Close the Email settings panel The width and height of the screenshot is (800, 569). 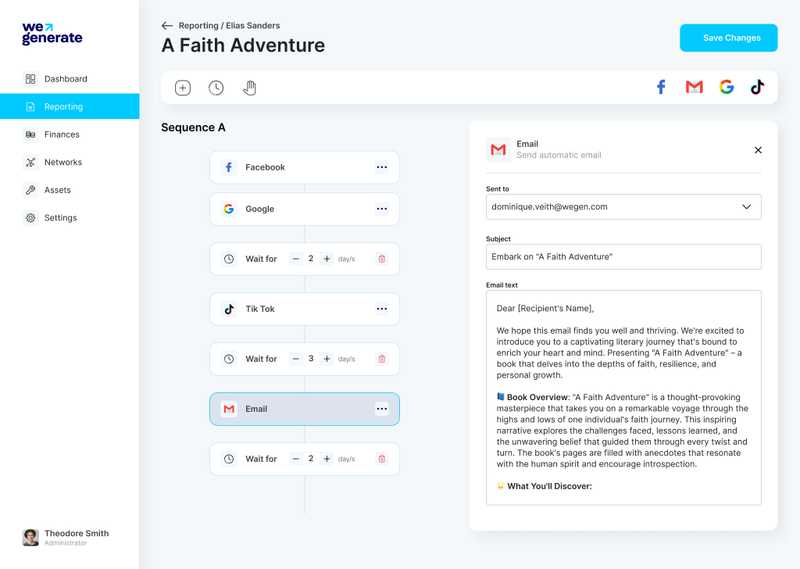coord(758,150)
